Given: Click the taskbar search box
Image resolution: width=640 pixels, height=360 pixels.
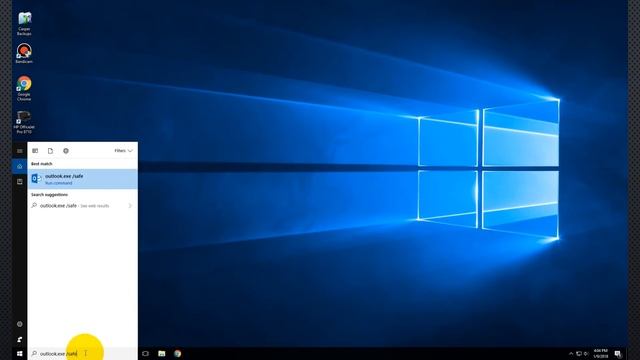Looking at the screenshot, I should pyautogui.click(x=82, y=353).
